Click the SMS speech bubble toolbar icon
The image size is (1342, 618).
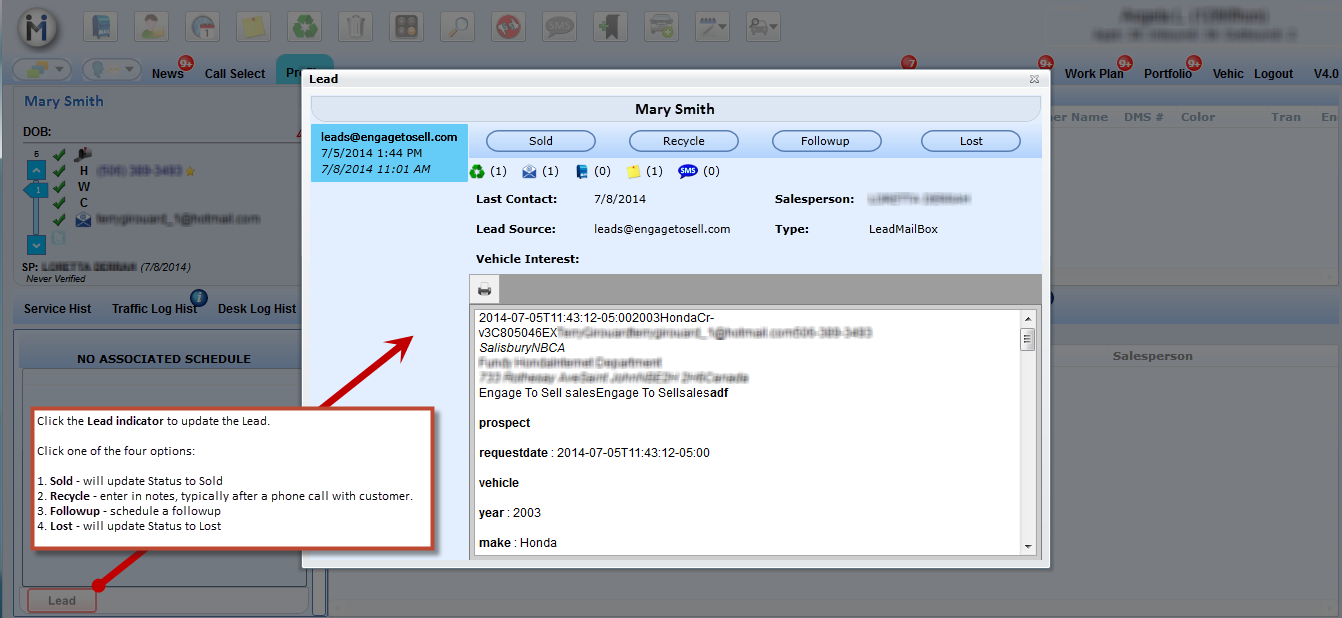pos(560,26)
